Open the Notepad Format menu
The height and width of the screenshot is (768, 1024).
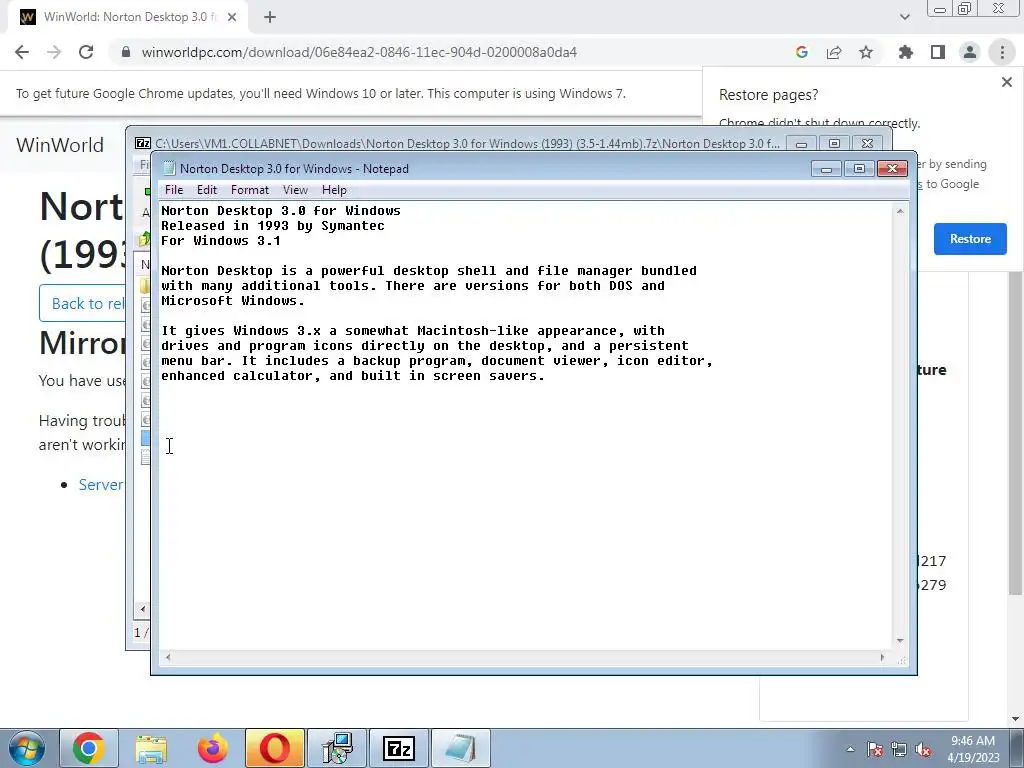249,190
